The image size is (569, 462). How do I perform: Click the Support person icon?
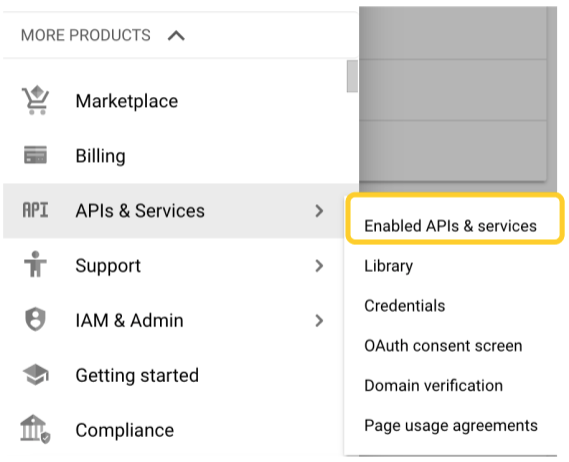pyautogui.click(x=35, y=264)
